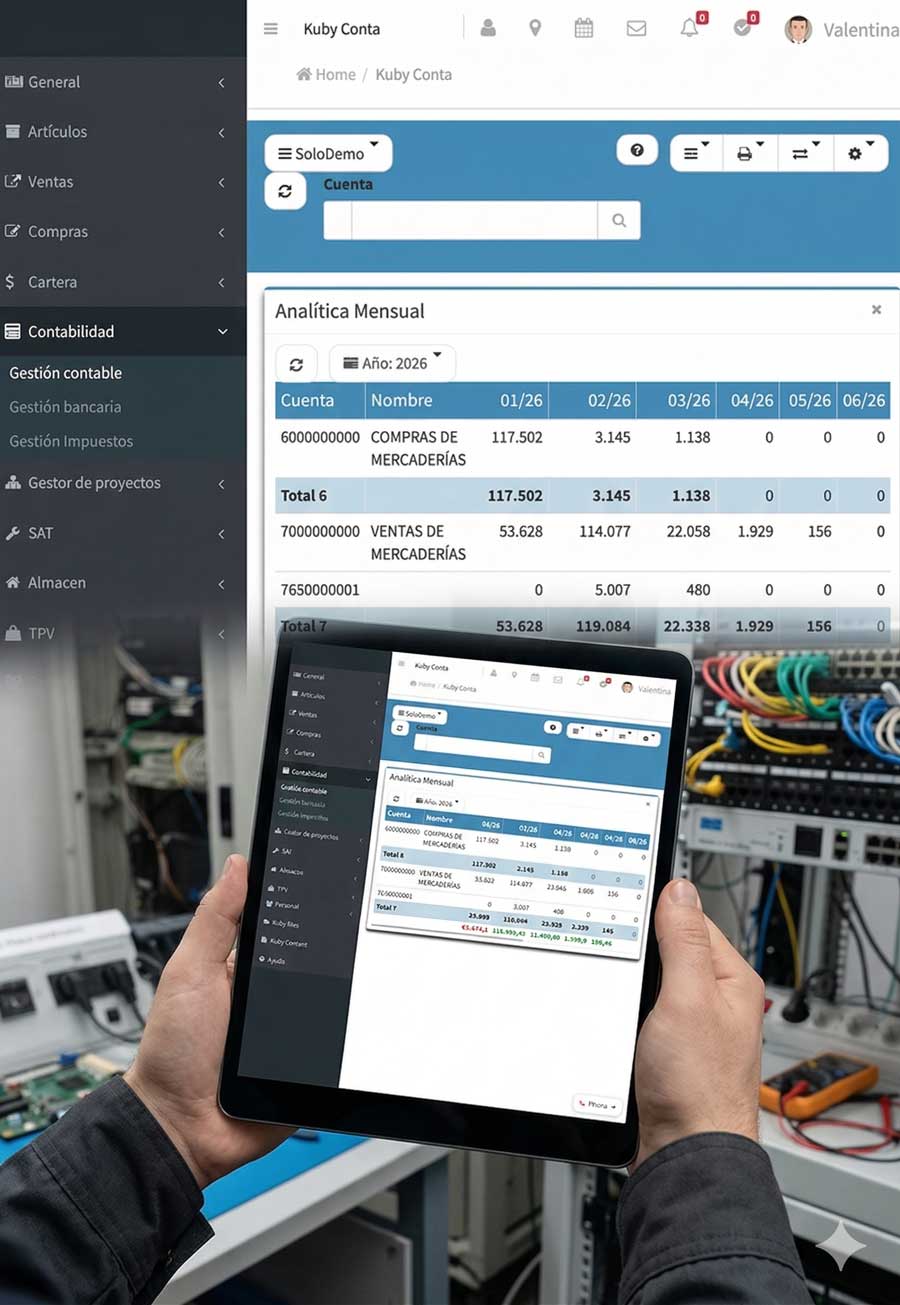Select account 7000000000 in the large table
The image size is (900, 1305).
[x=320, y=531]
